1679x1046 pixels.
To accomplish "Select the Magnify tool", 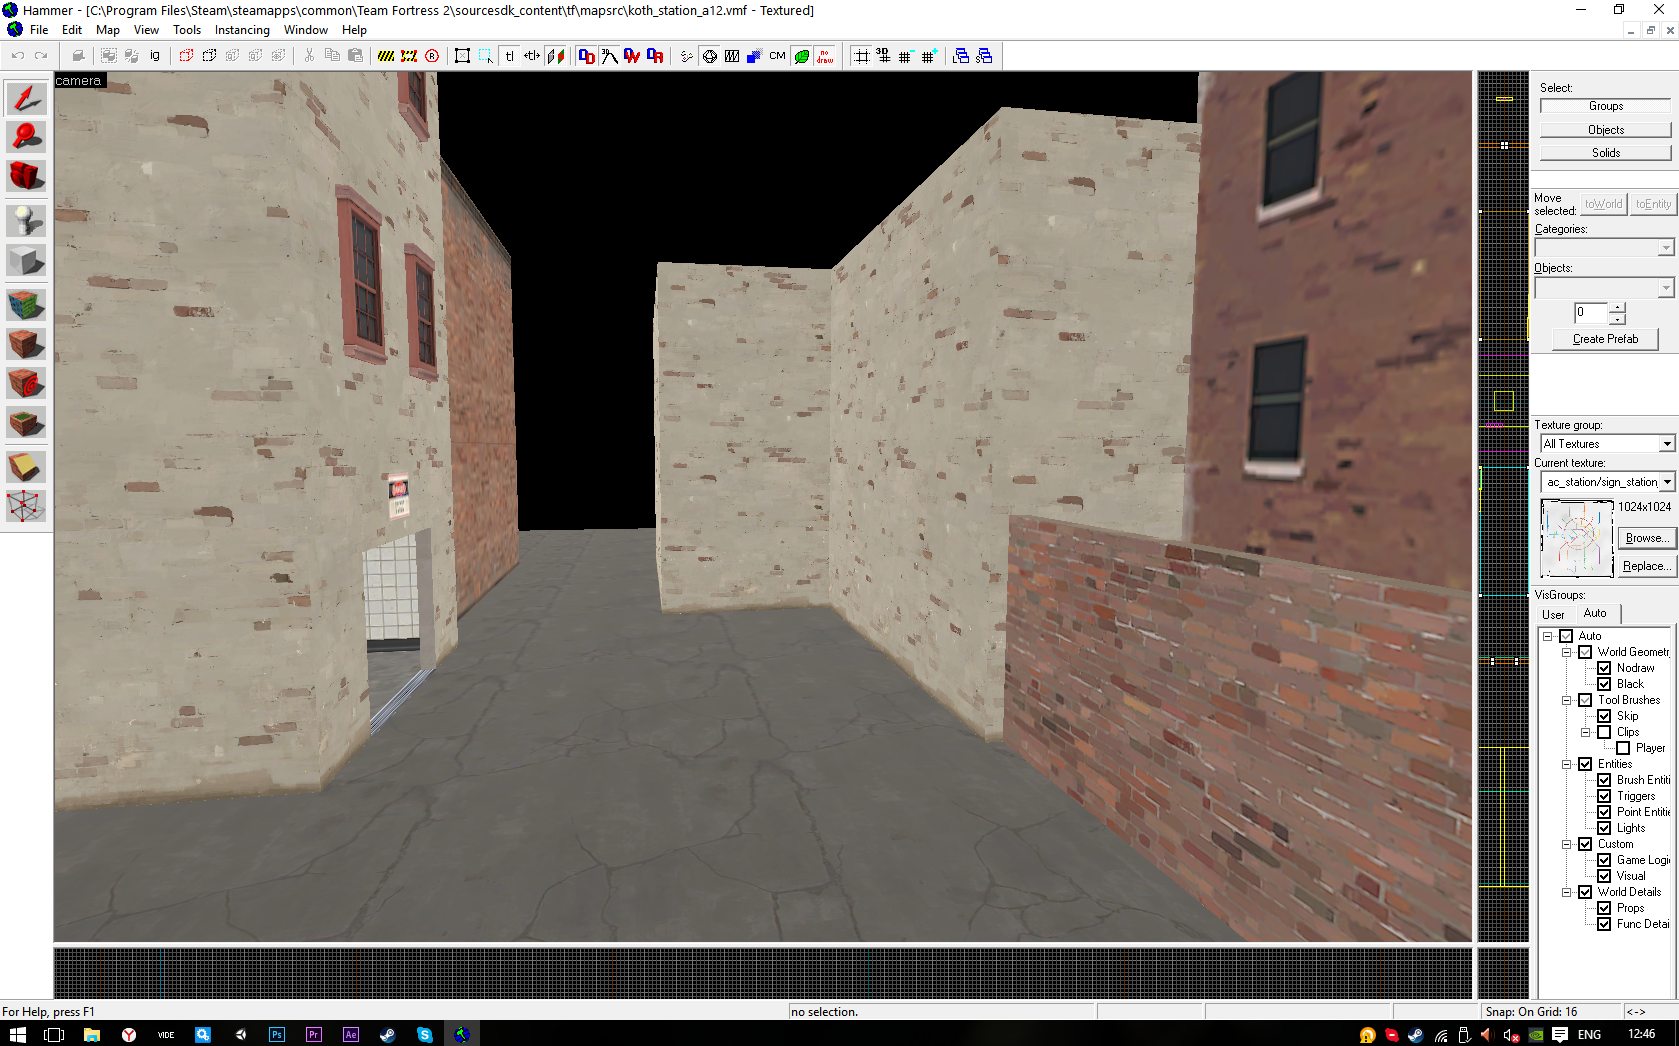I will 26,136.
